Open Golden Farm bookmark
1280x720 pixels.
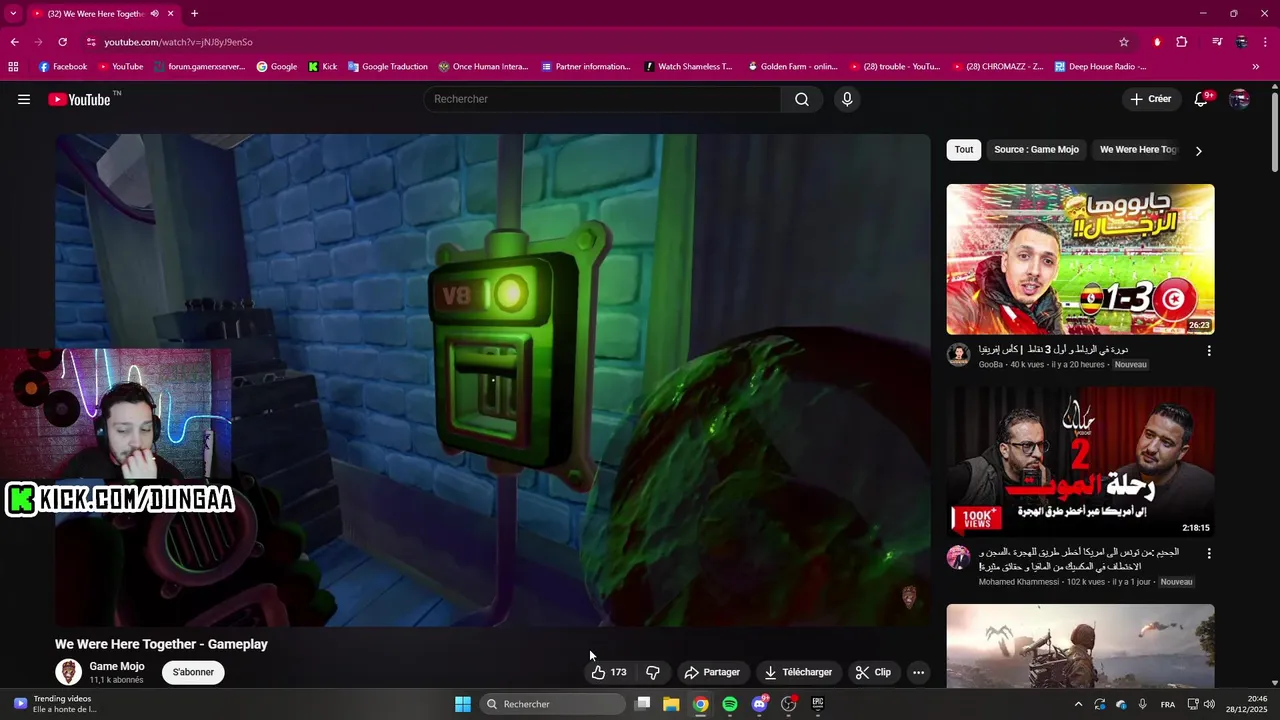792,67
